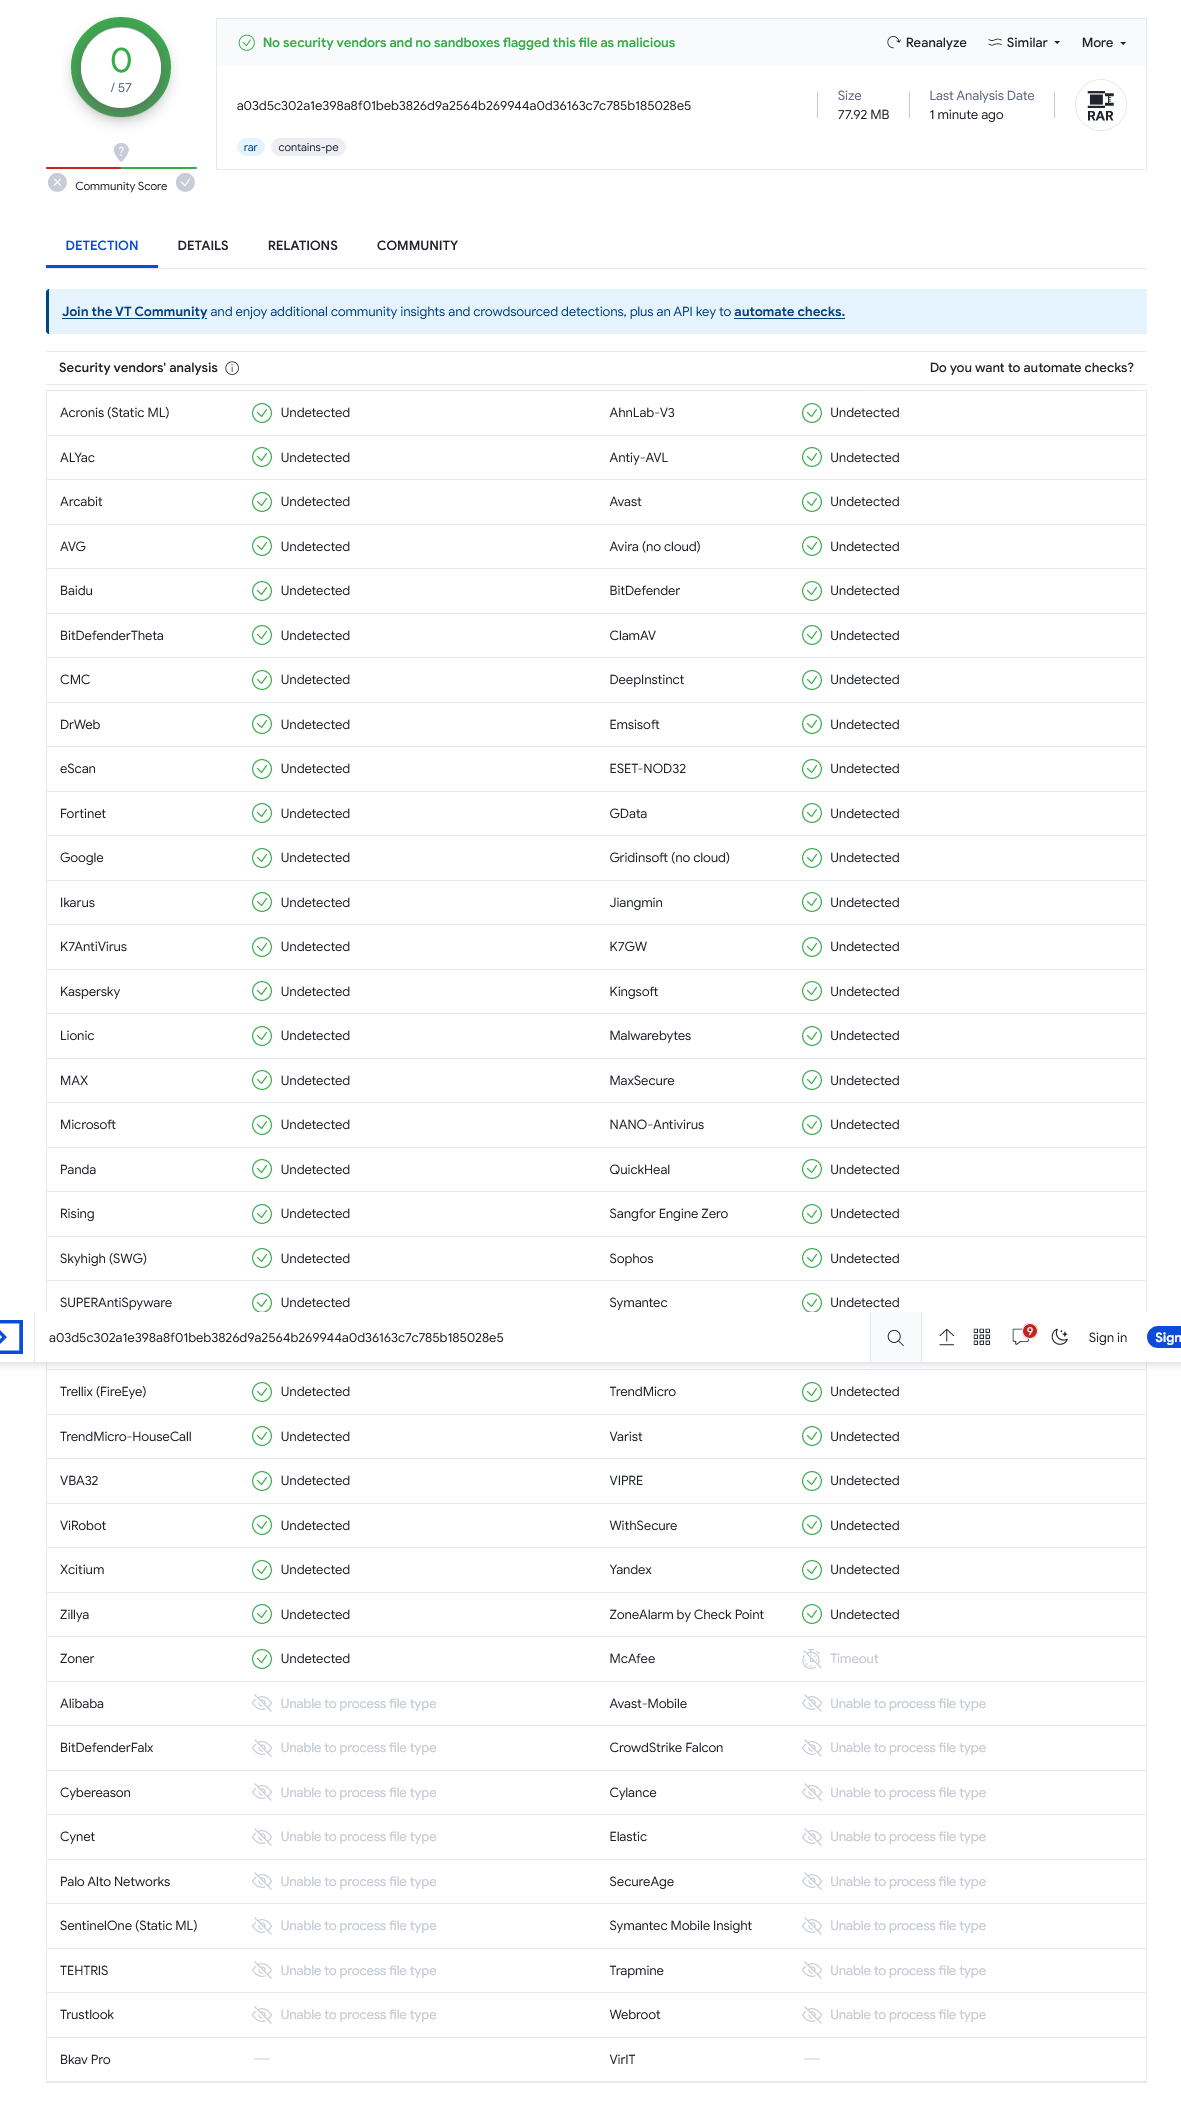This screenshot has width=1181, height=2115.
Task: Click the Reanalyze button
Action: coord(926,43)
